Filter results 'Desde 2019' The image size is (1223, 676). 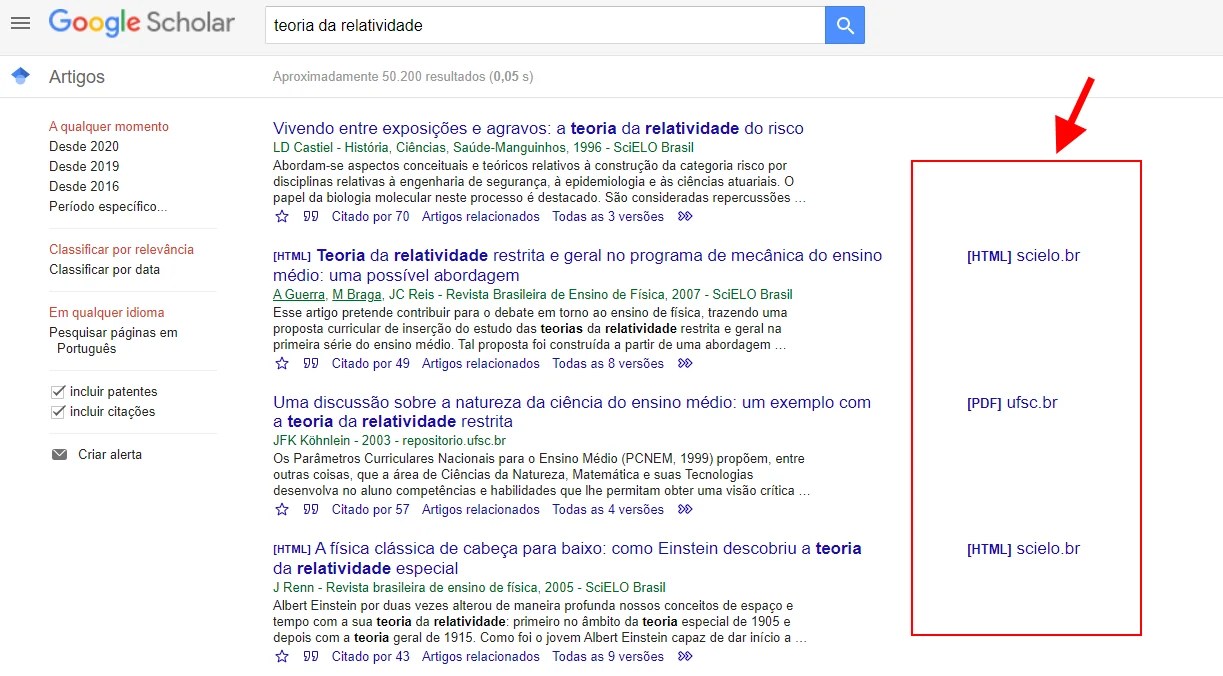coord(84,166)
